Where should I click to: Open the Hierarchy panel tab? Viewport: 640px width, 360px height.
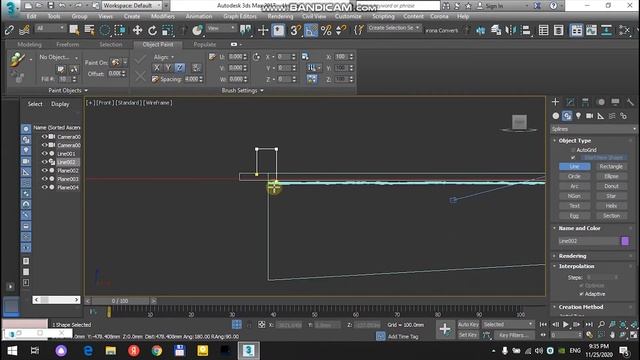point(585,102)
